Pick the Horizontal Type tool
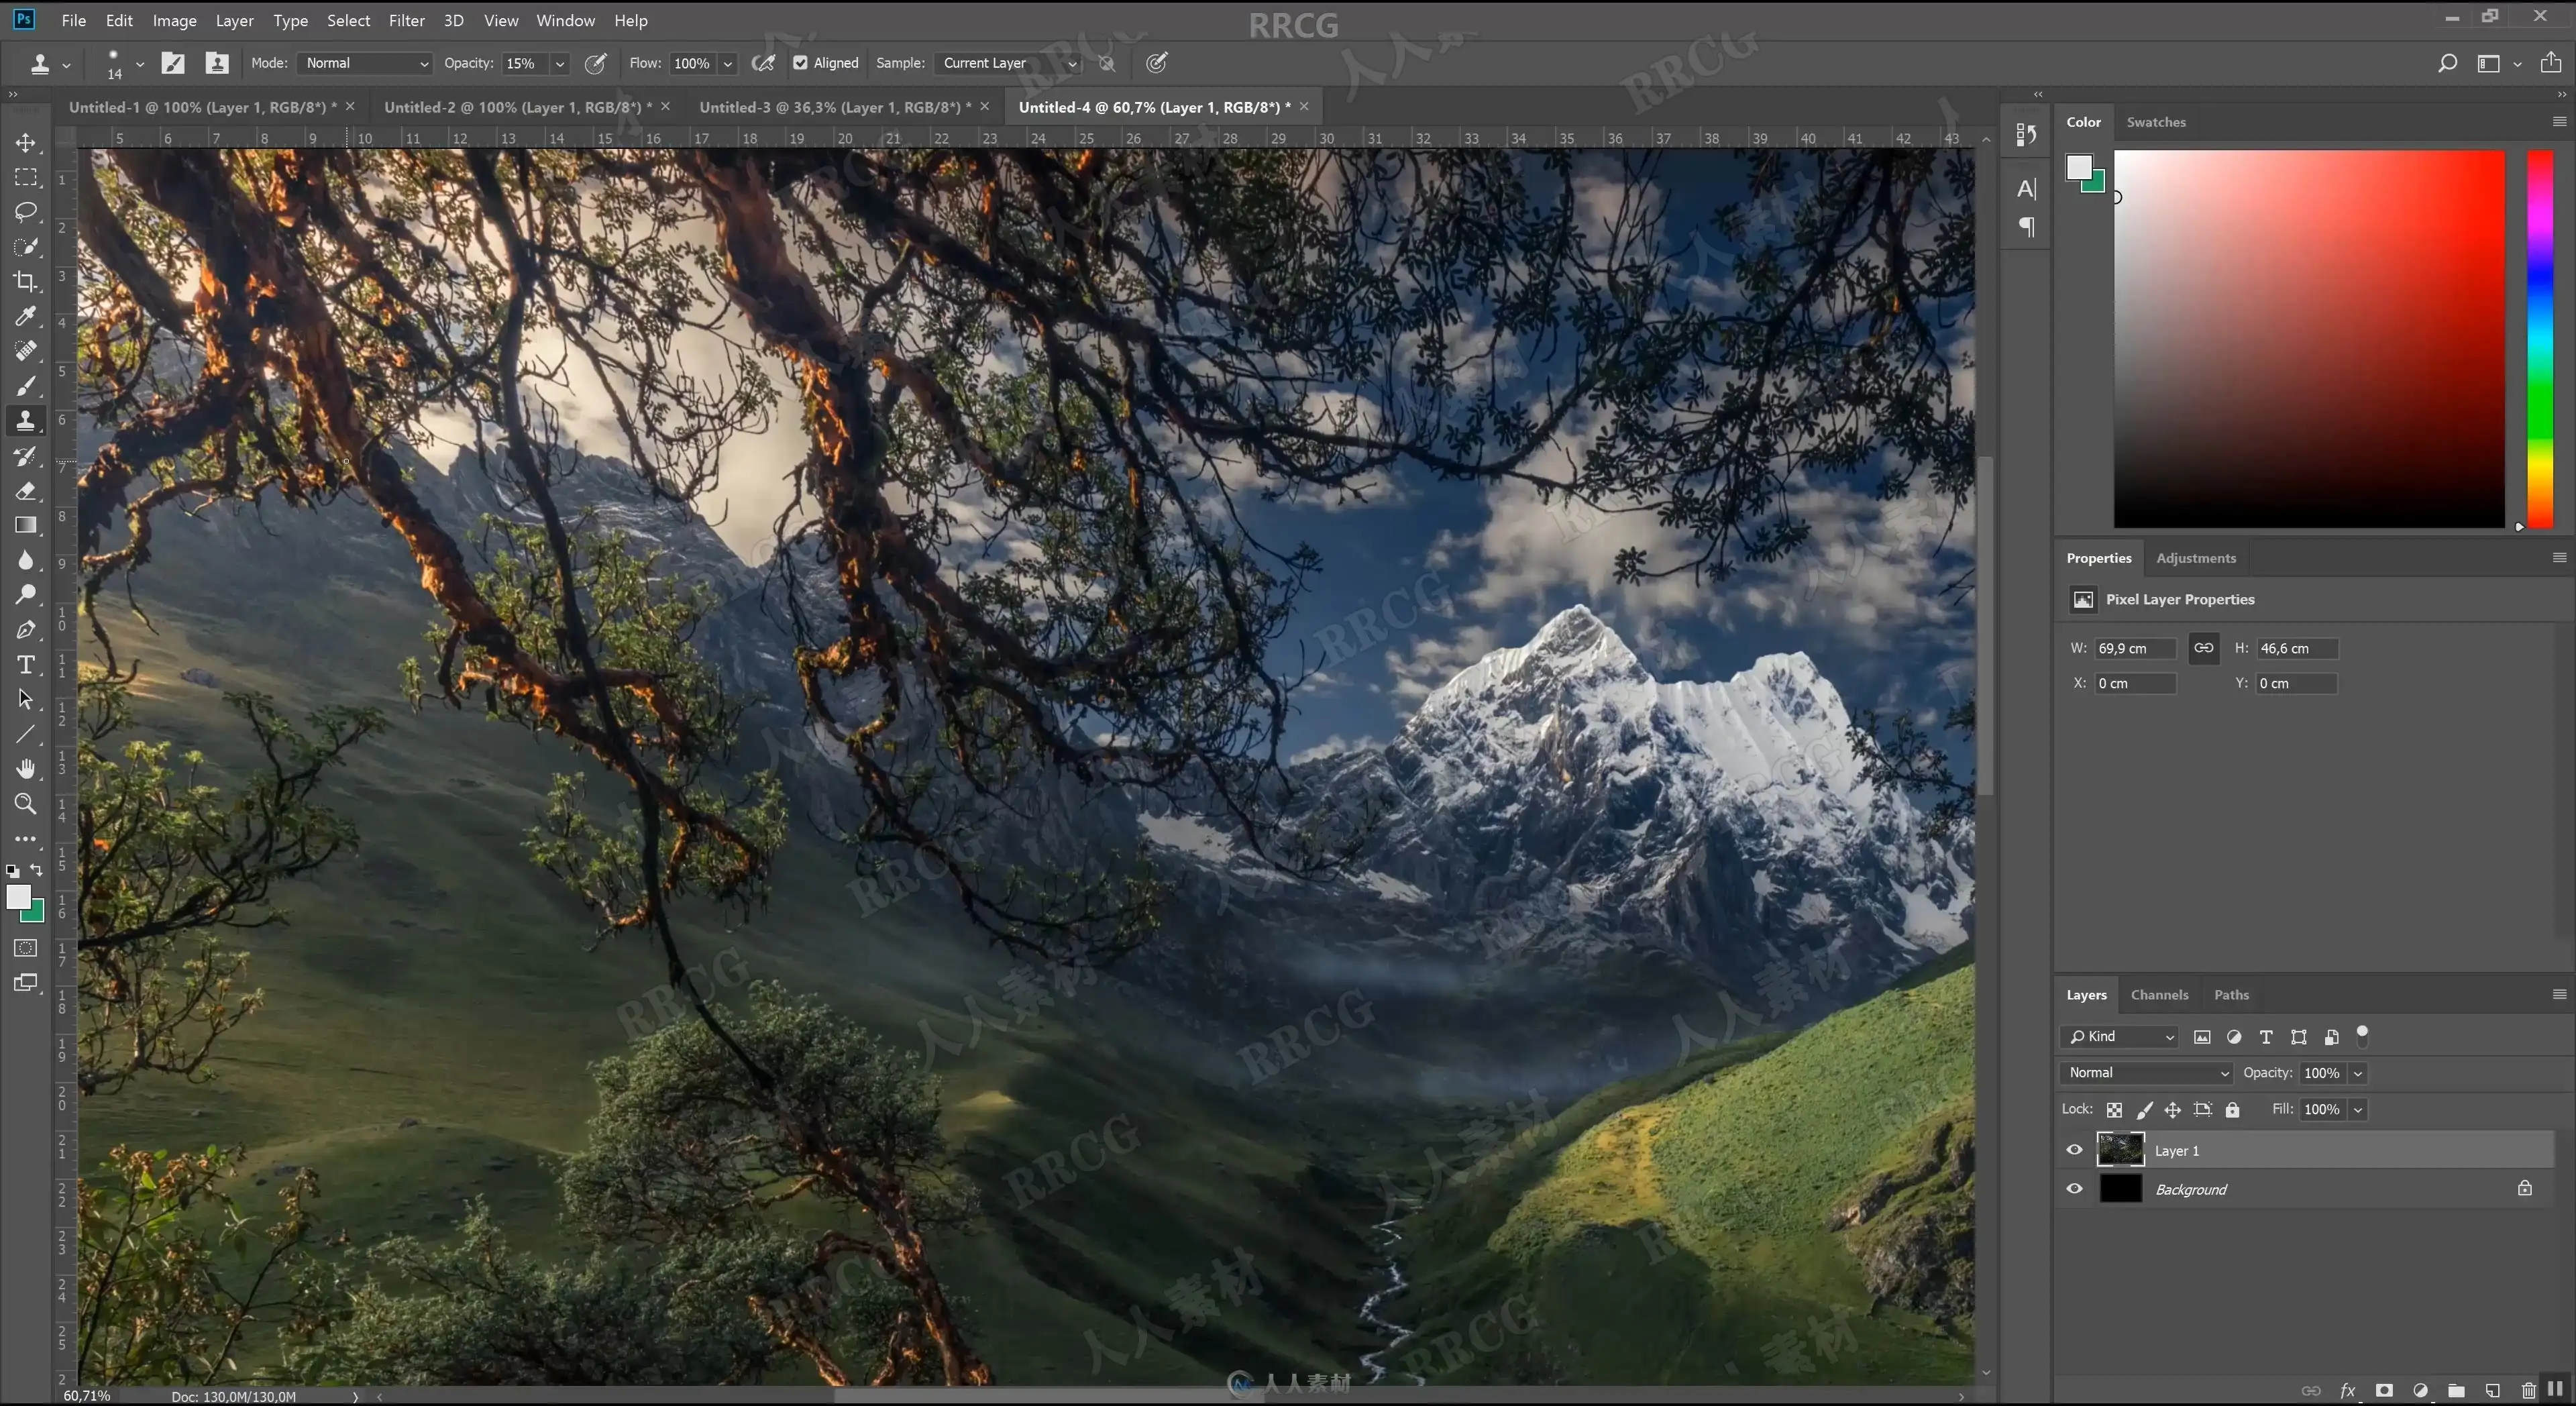The image size is (2576, 1406). point(26,665)
